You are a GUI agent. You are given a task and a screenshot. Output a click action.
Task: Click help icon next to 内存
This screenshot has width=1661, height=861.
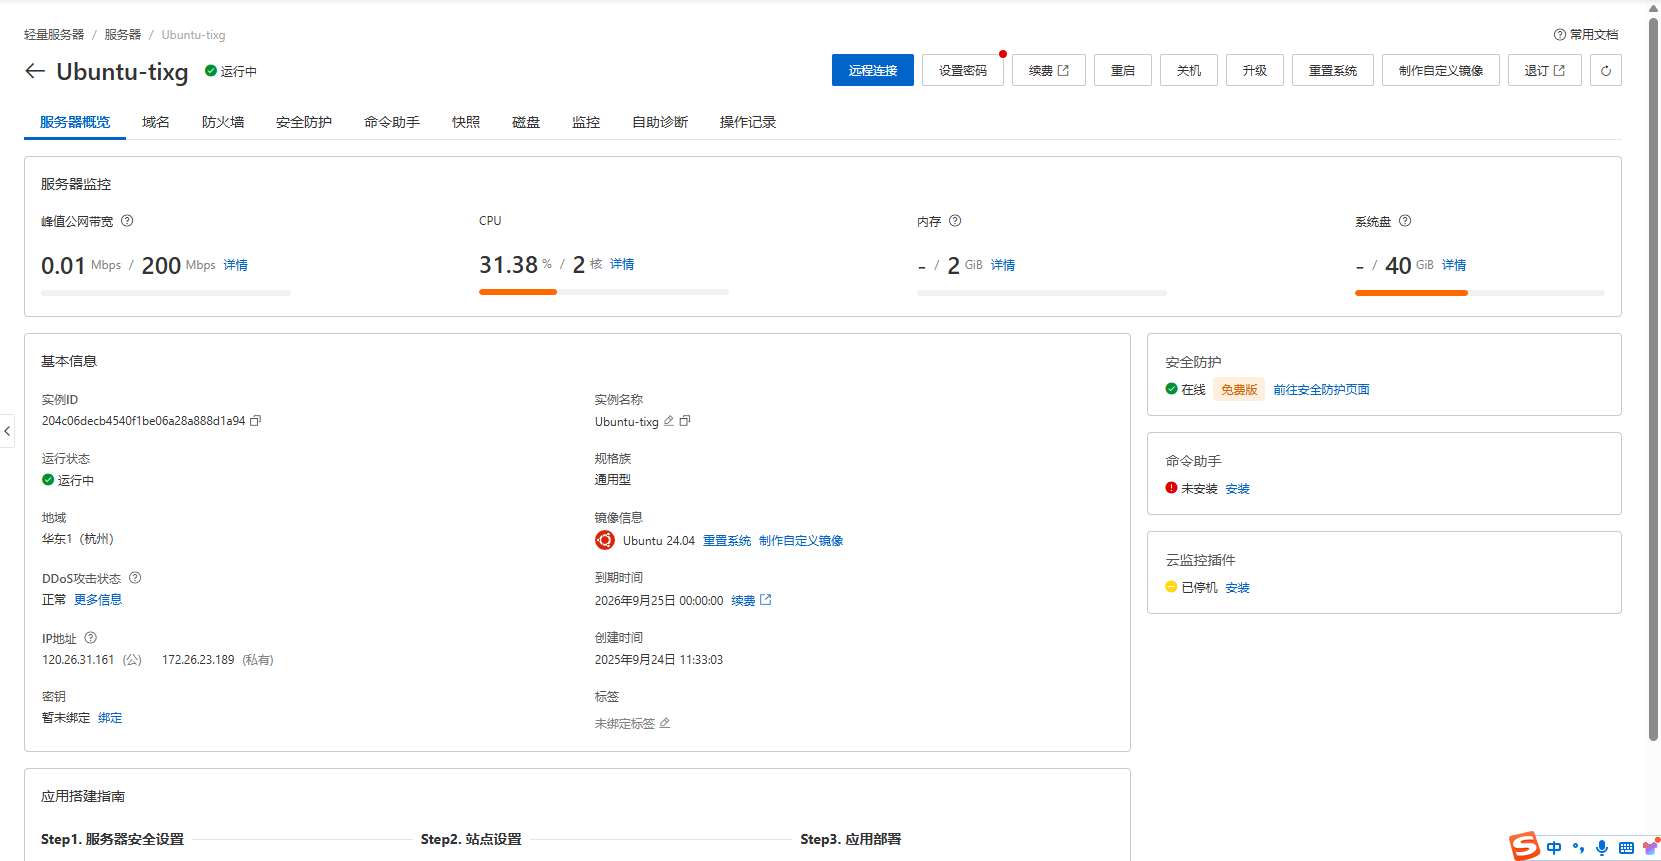click(x=955, y=221)
